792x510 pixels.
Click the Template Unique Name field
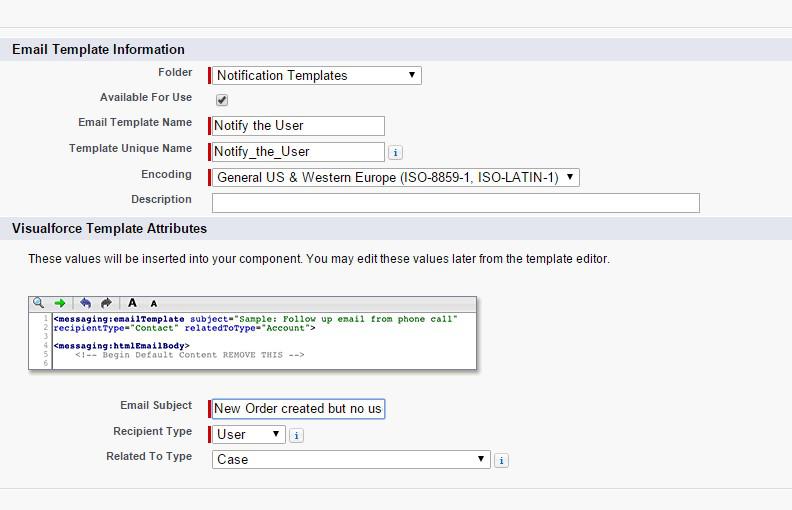click(298, 152)
